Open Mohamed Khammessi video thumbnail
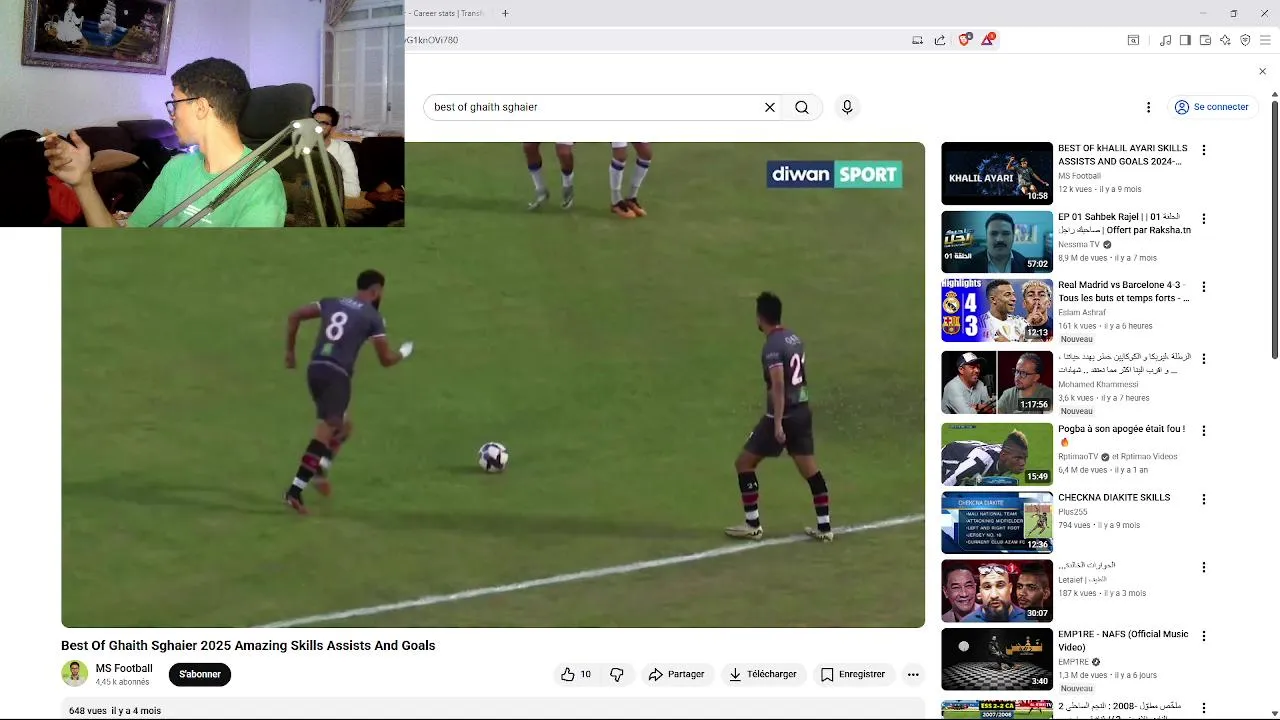Image resolution: width=1280 pixels, height=720 pixels. [x=997, y=382]
